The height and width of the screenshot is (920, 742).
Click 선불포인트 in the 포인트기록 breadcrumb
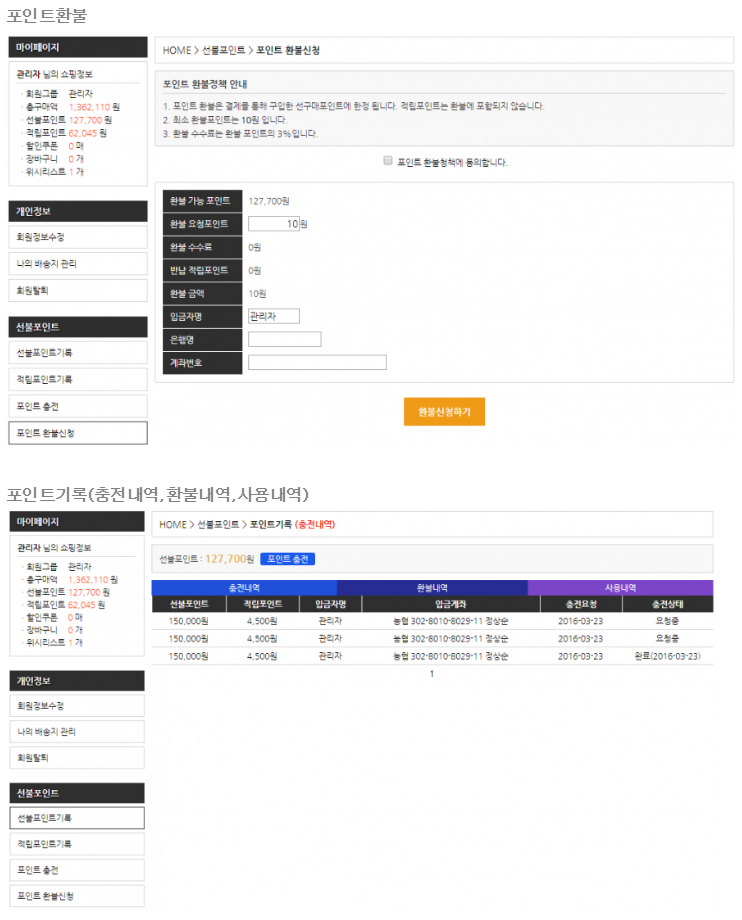click(x=218, y=524)
